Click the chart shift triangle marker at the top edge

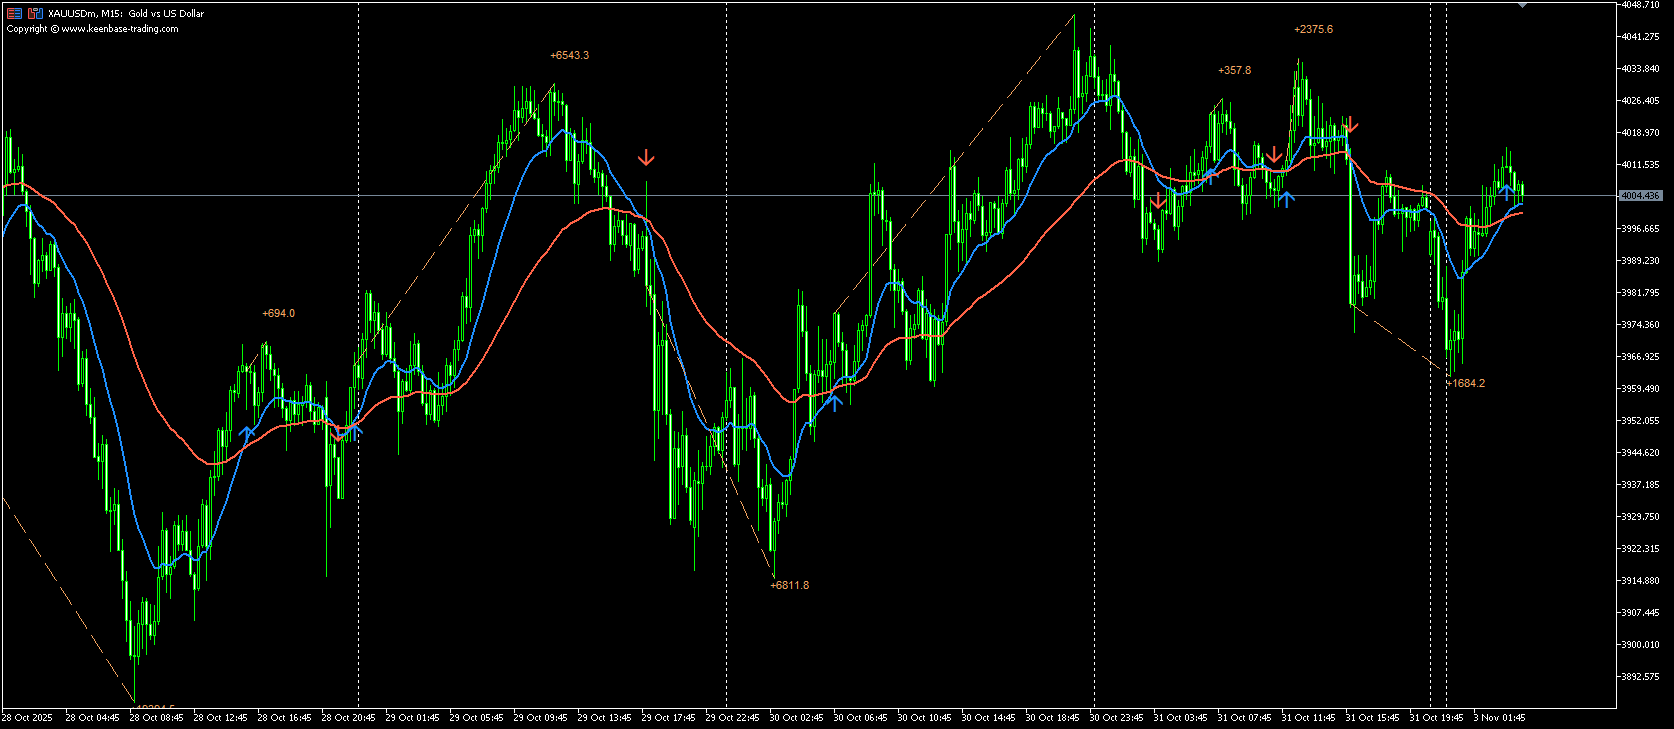pos(1522,6)
